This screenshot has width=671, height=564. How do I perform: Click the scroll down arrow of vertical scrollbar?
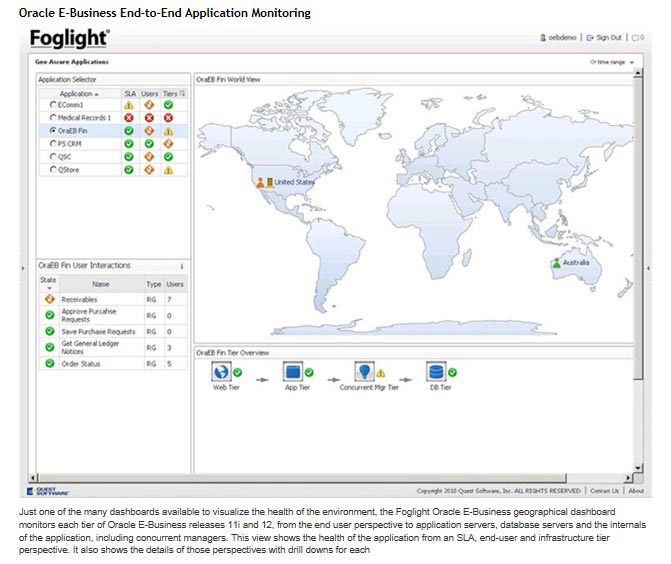(x=638, y=468)
